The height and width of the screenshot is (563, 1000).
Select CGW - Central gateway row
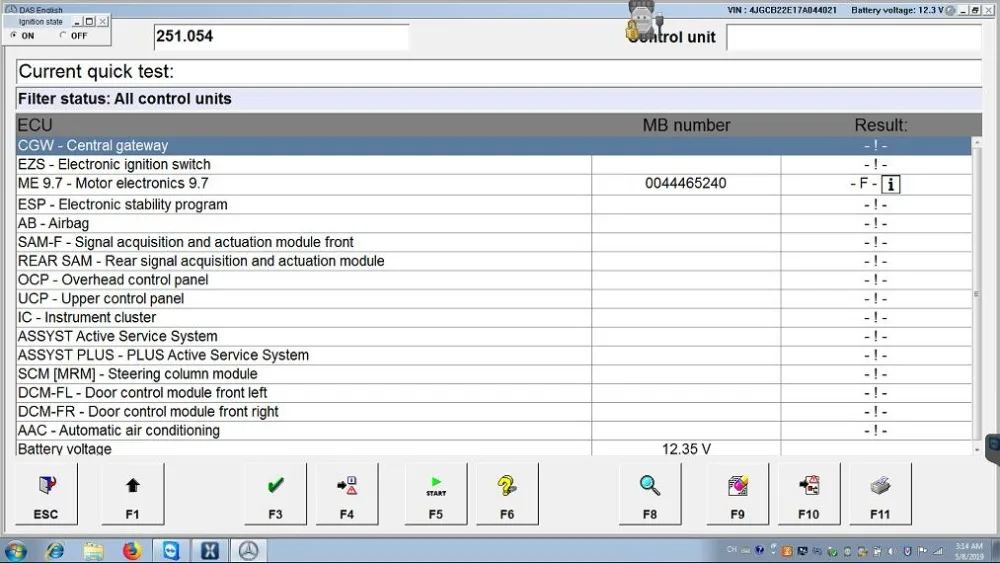pyautogui.click(x=494, y=145)
